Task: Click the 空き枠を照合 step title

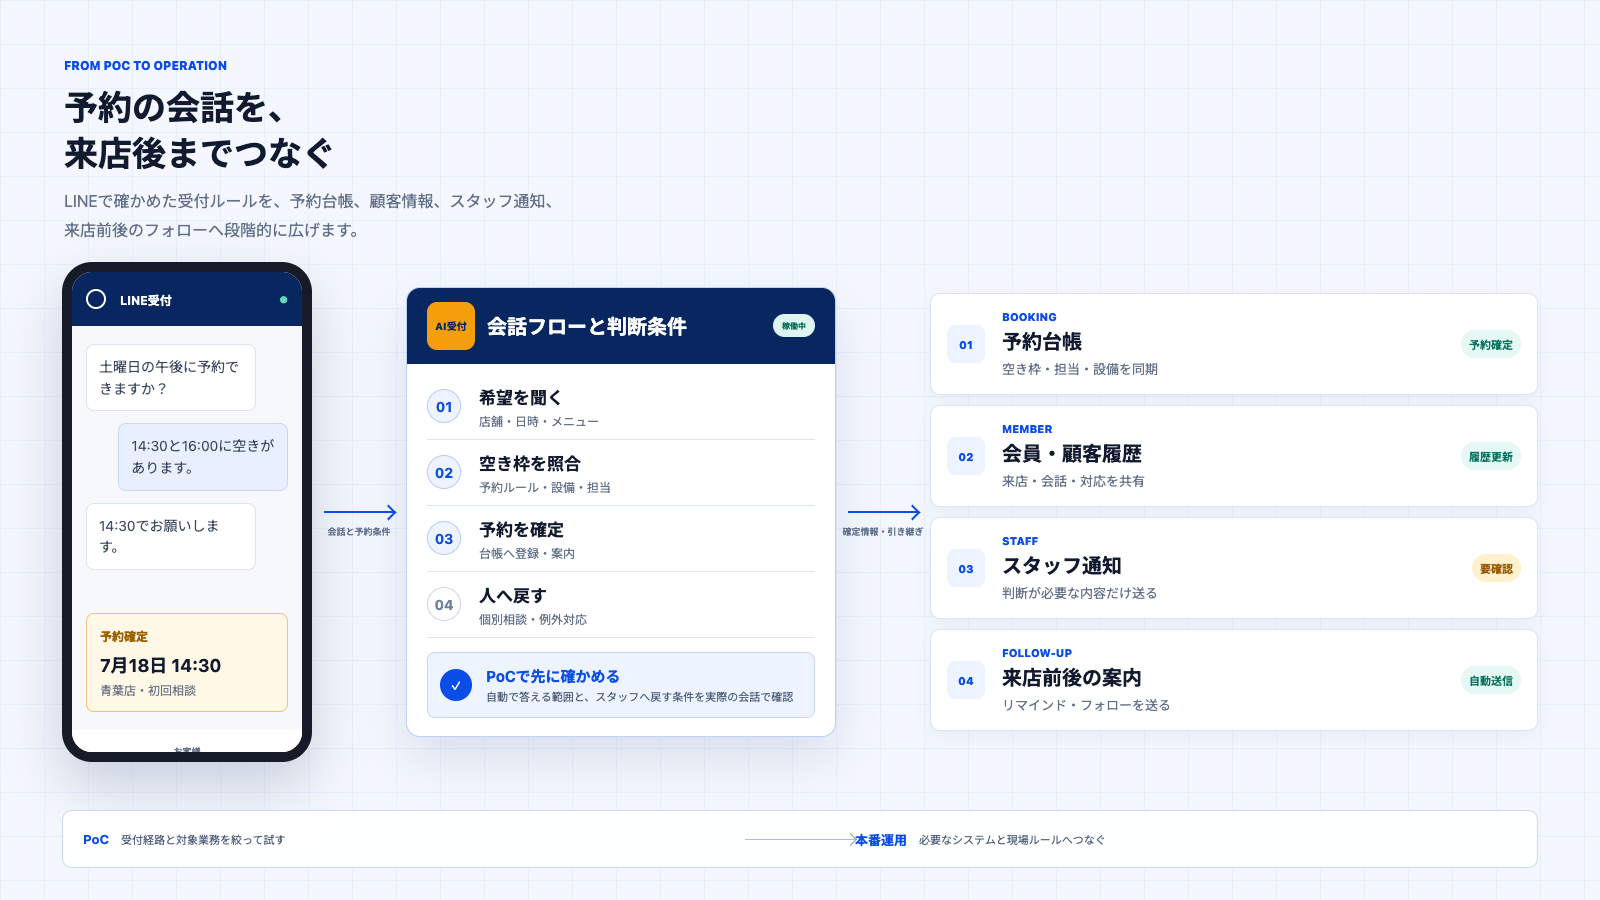Action: point(530,463)
